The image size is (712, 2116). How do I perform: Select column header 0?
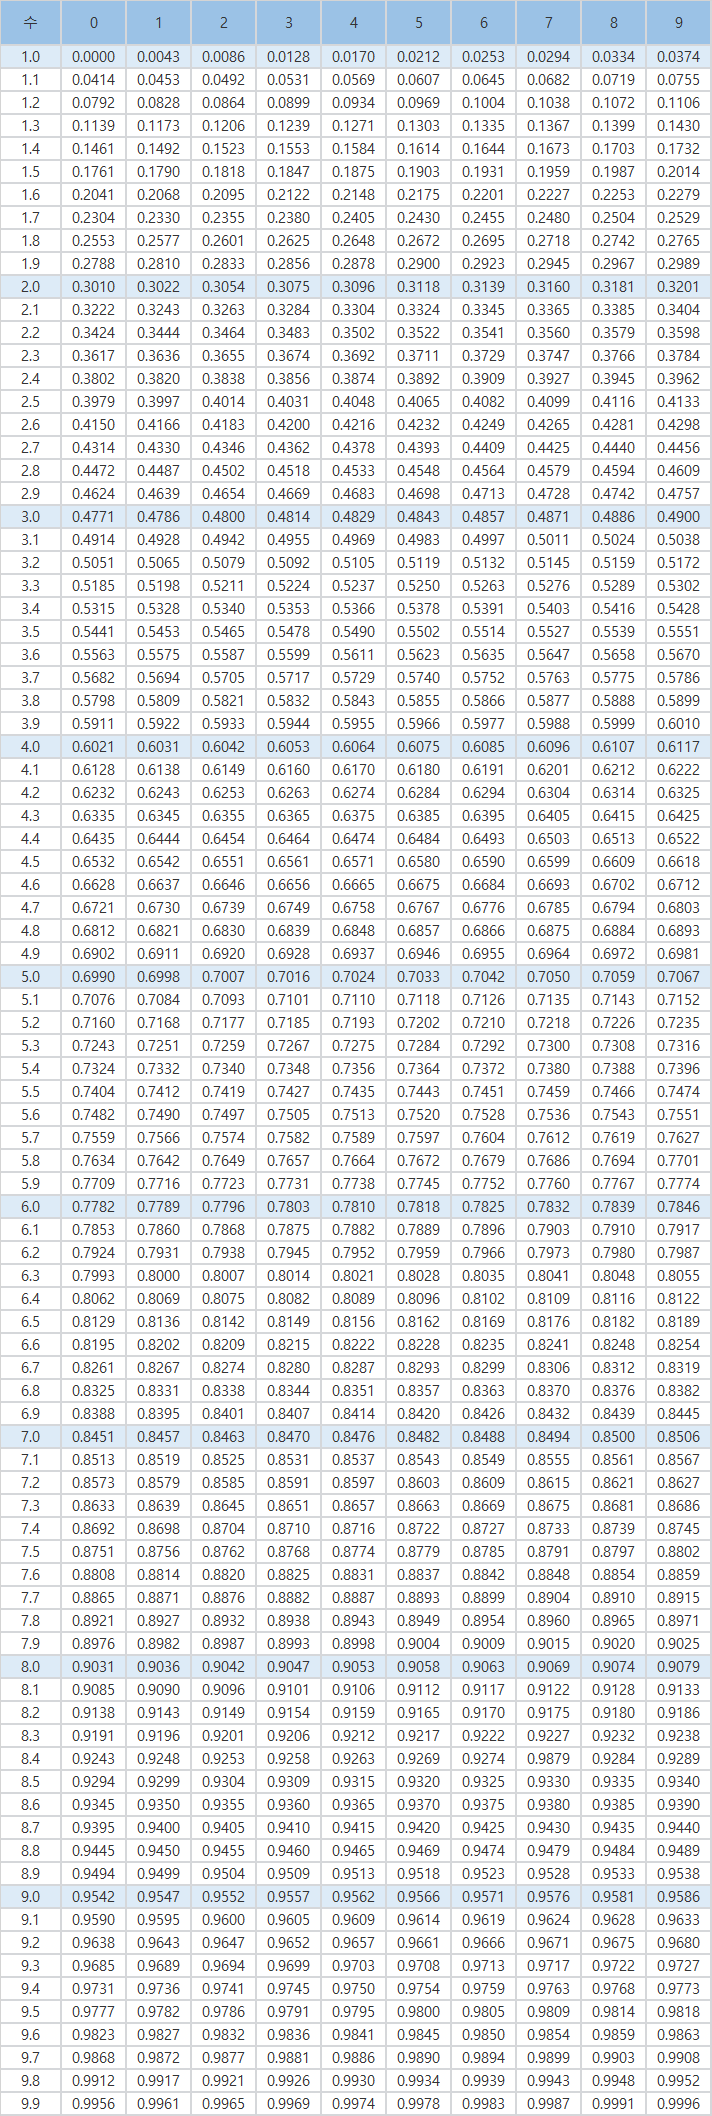pos(94,22)
